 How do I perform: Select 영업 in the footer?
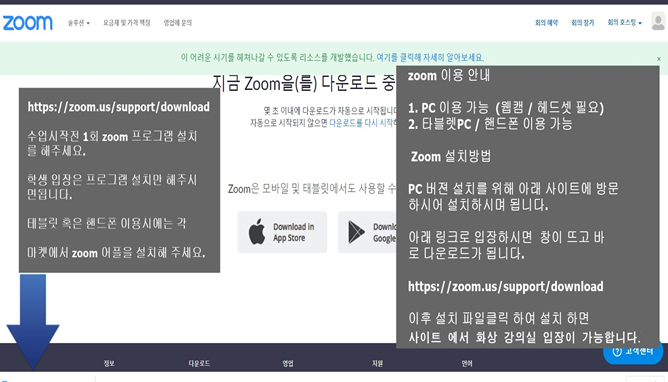click(288, 363)
